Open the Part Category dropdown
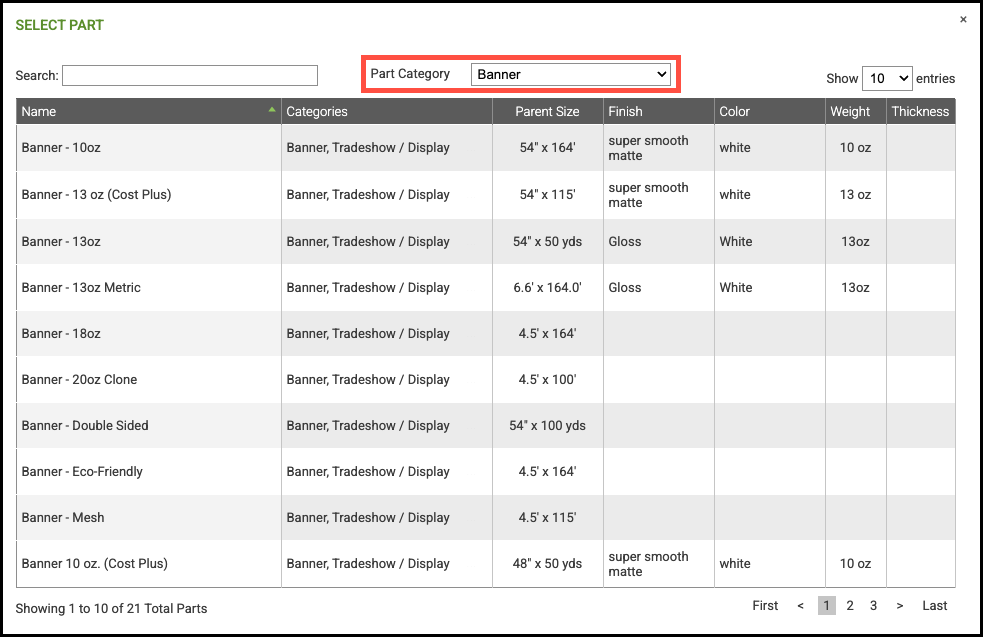This screenshot has height=637, width=983. [570, 75]
